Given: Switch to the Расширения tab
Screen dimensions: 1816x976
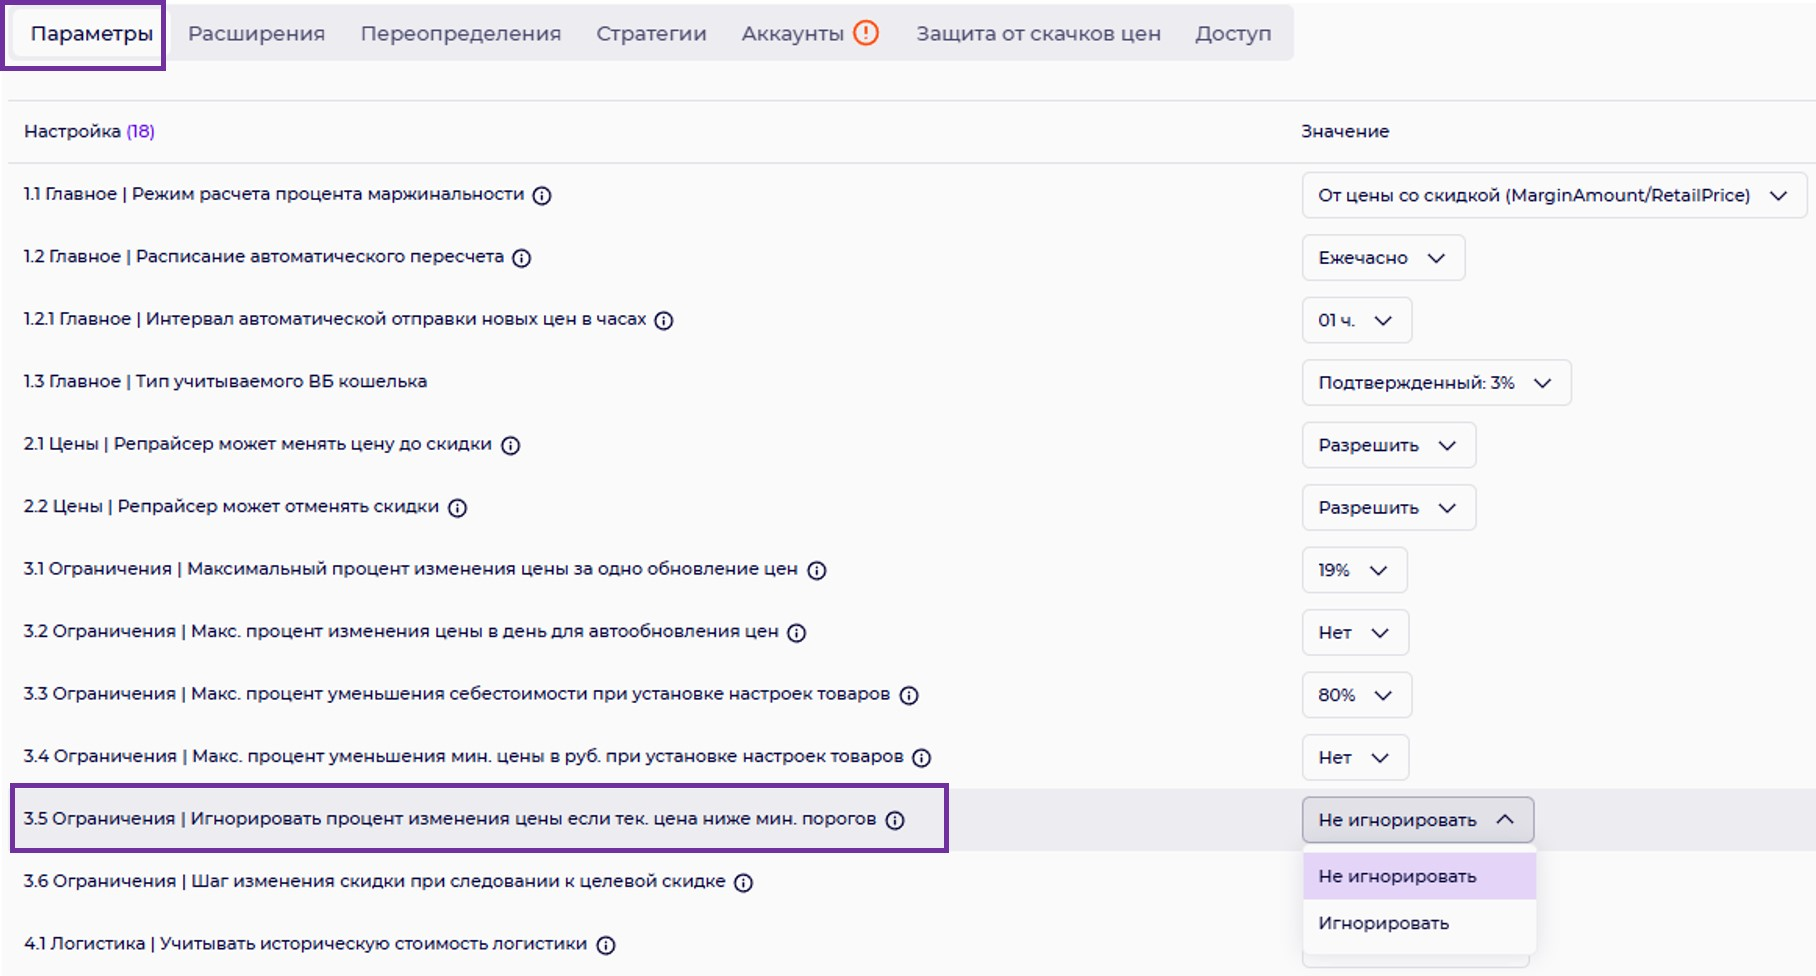Looking at the screenshot, I should pyautogui.click(x=256, y=34).
